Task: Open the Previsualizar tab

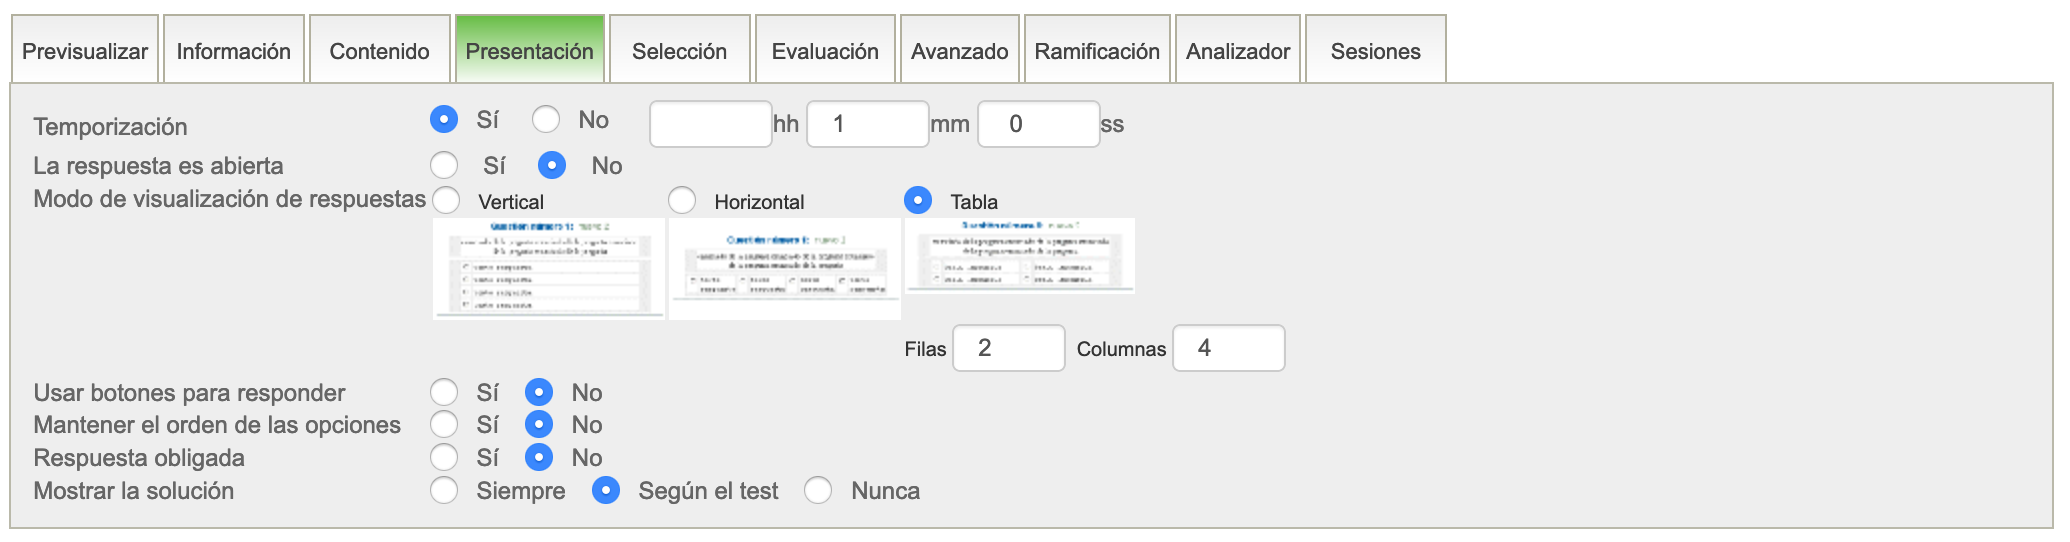Action: pos(85,51)
